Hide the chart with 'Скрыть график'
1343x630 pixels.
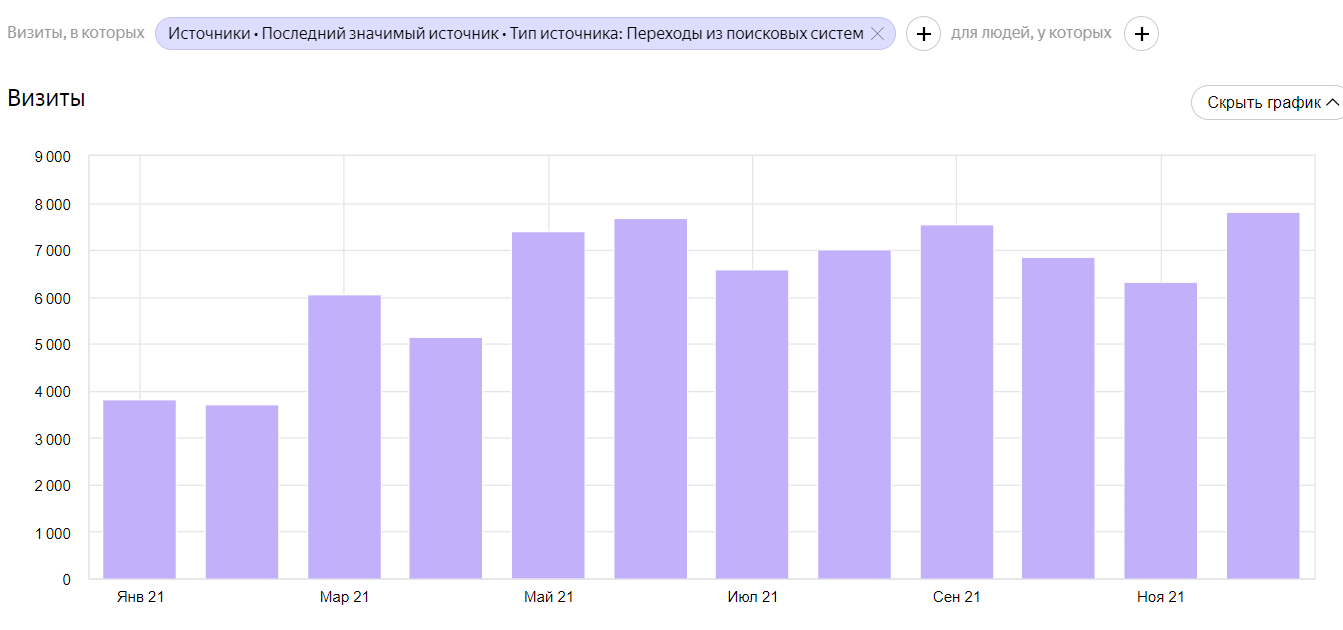click(1267, 102)
